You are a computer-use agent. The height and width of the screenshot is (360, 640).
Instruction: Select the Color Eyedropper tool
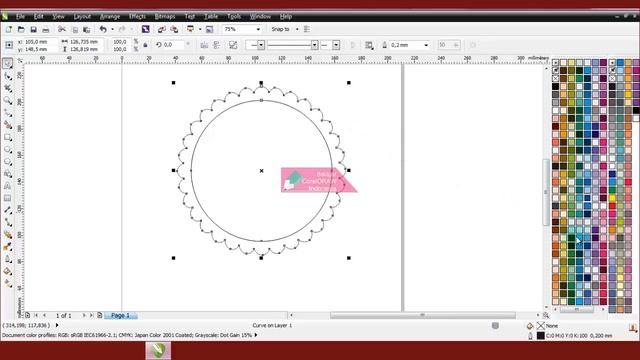point(7,247)
